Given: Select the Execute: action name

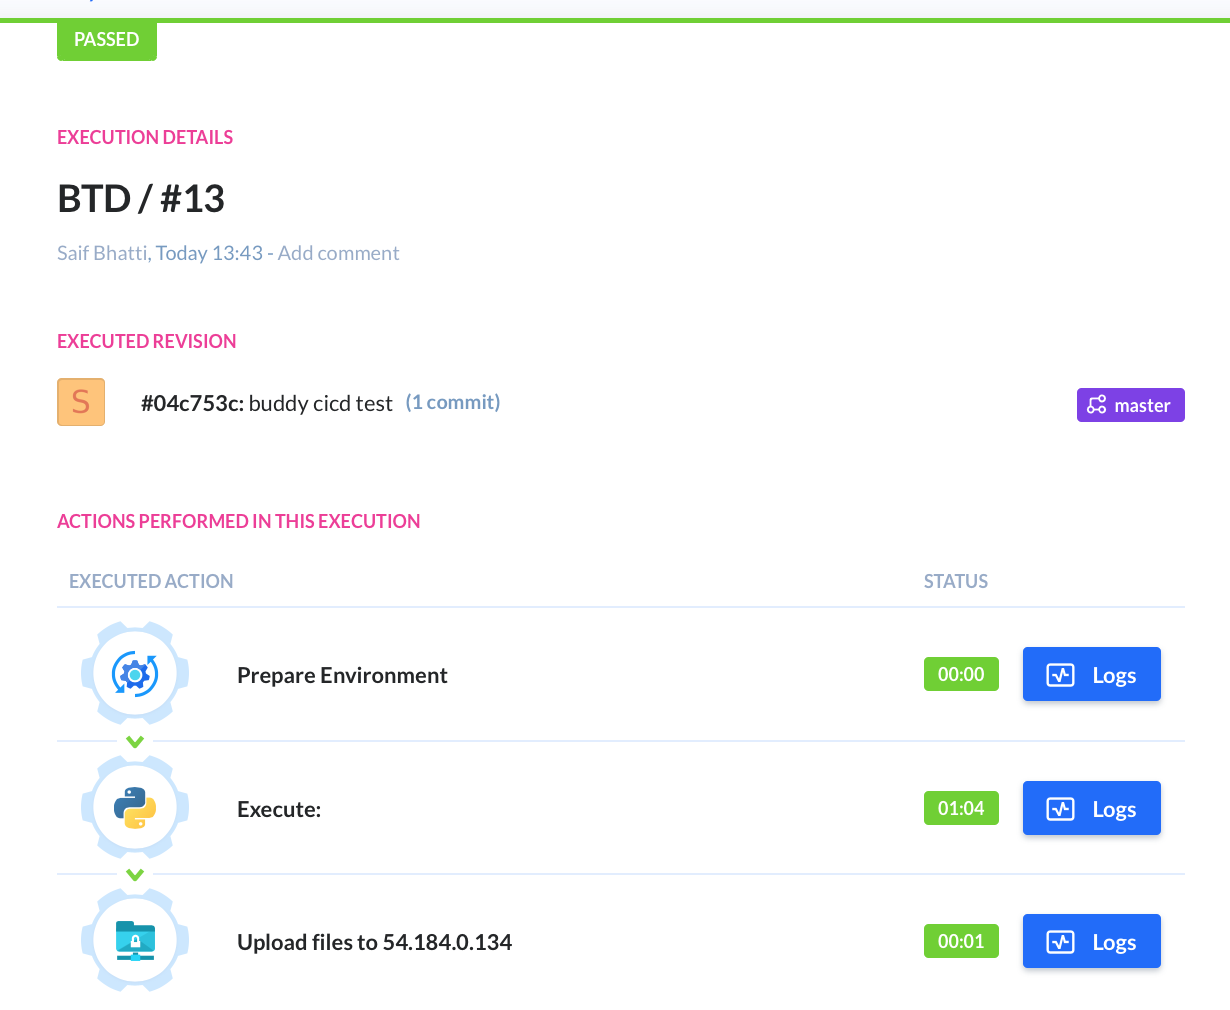Looking at the screenshot, I should (279, 809).
